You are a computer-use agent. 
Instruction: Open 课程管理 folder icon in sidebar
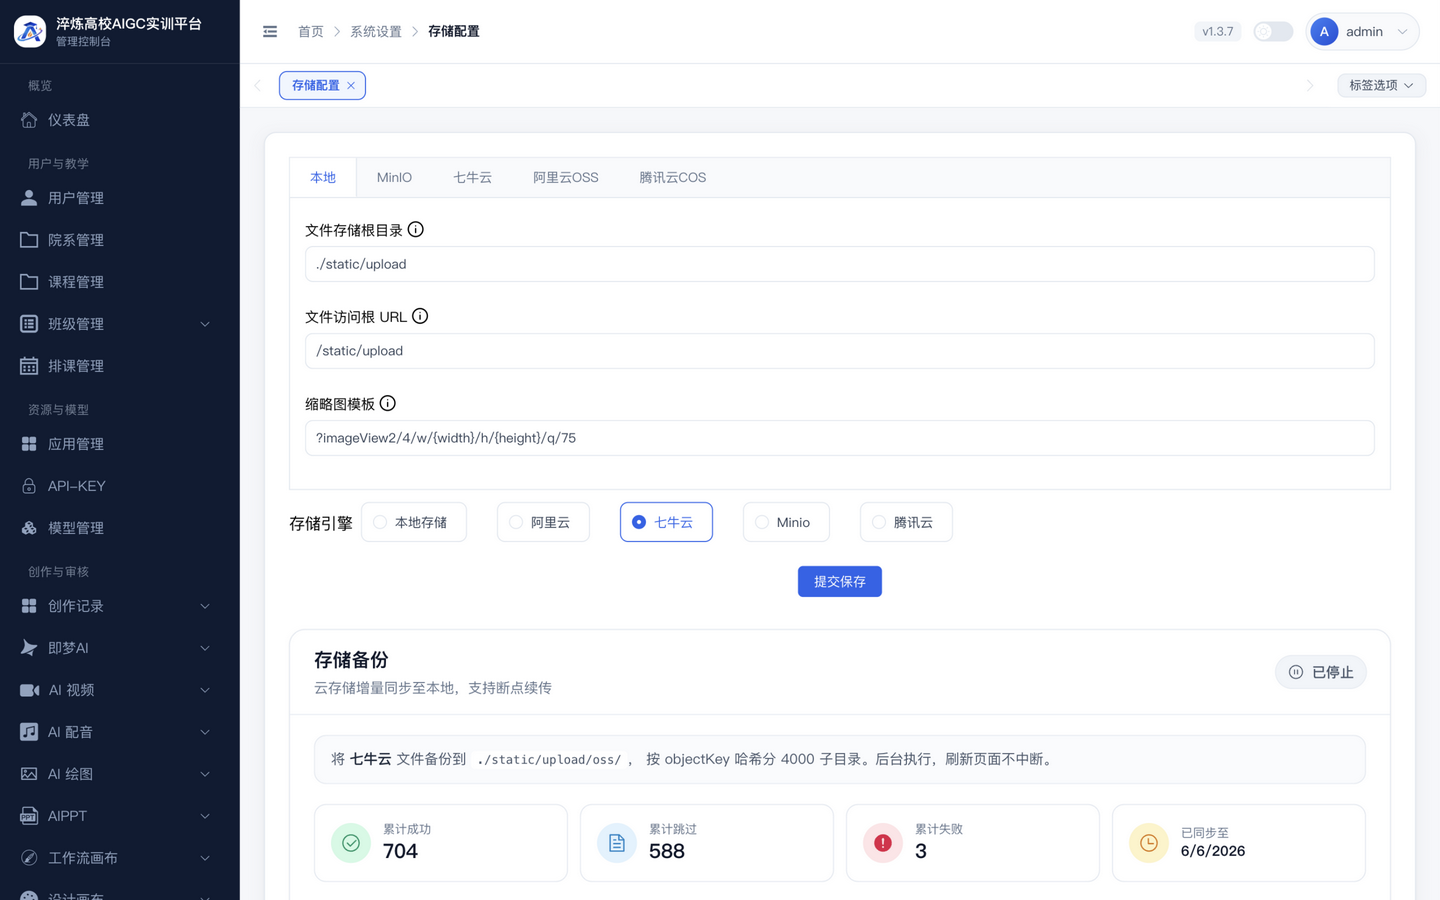[x=29, y=282]
